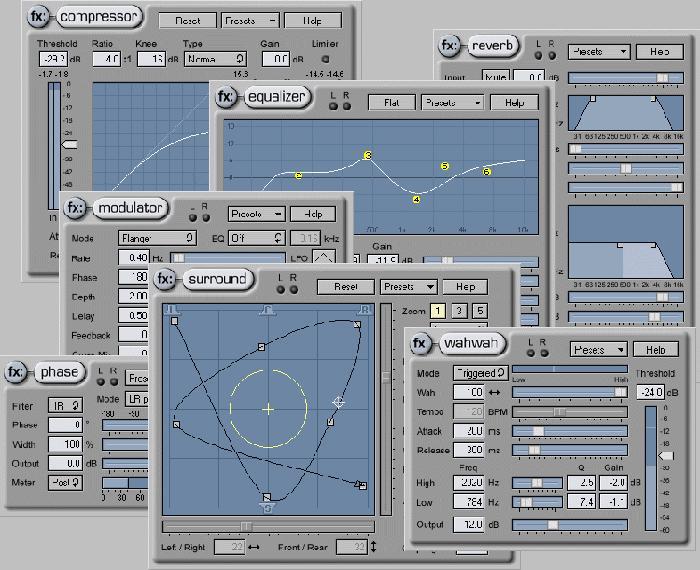Click the compressor Help button
This screenshot has width=700, height=570.
pos(312,21)
